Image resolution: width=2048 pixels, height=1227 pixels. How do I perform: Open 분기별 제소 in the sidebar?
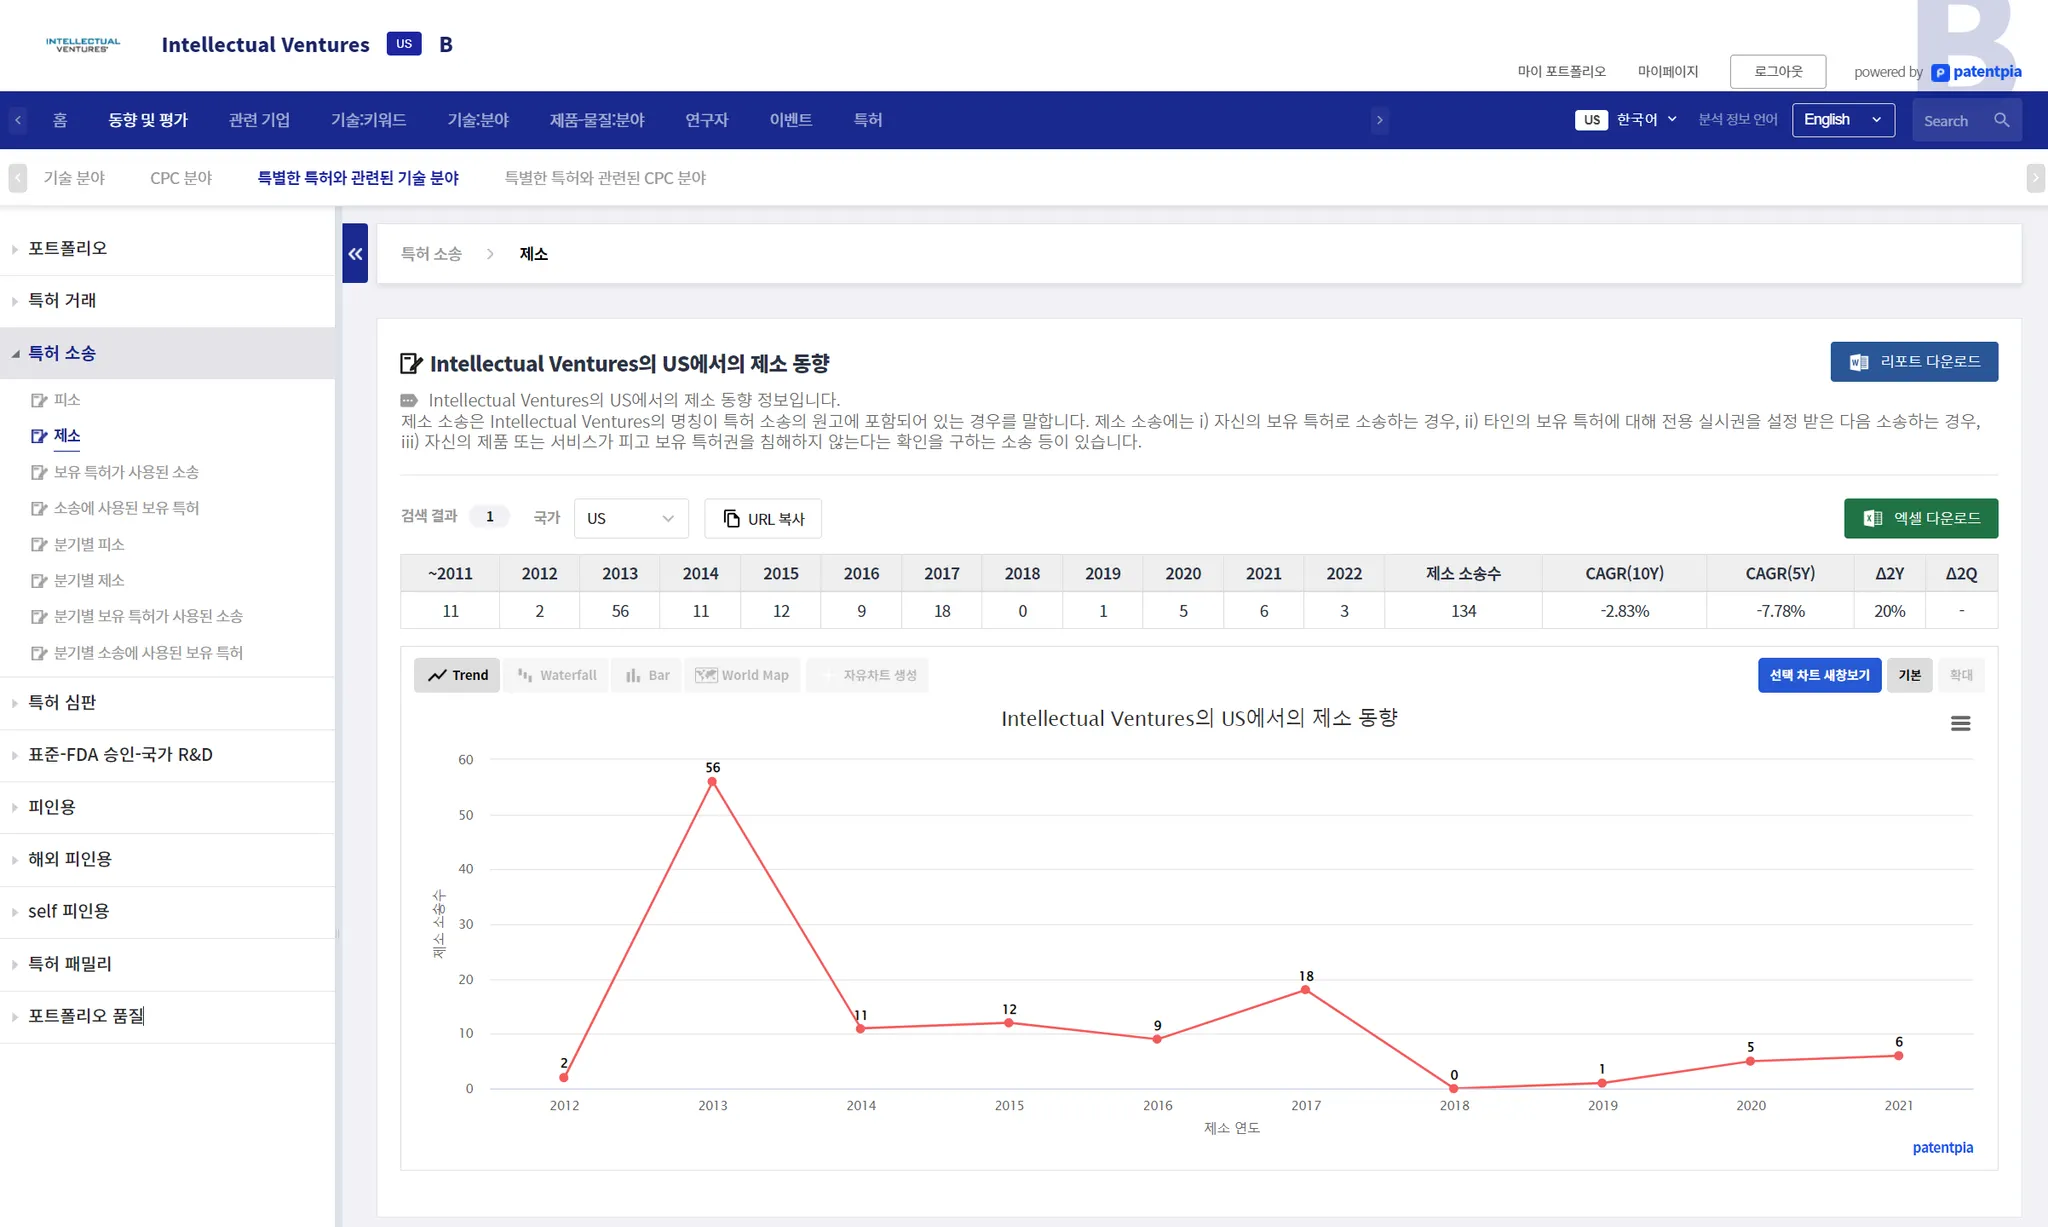click(x=89, y=580)
